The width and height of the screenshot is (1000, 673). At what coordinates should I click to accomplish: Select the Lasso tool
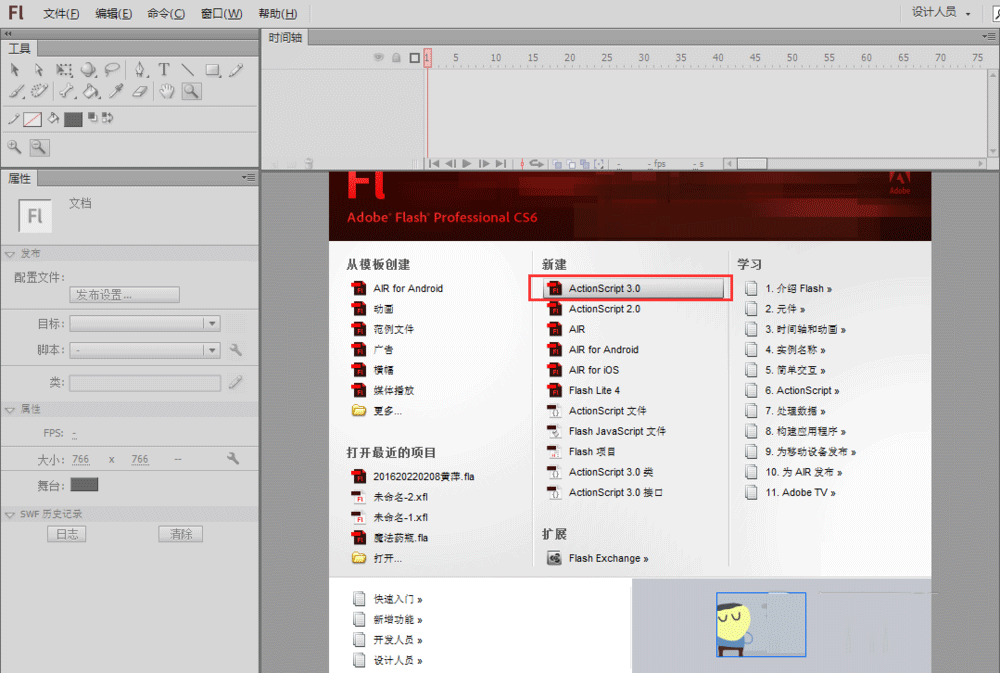[112, 70]
